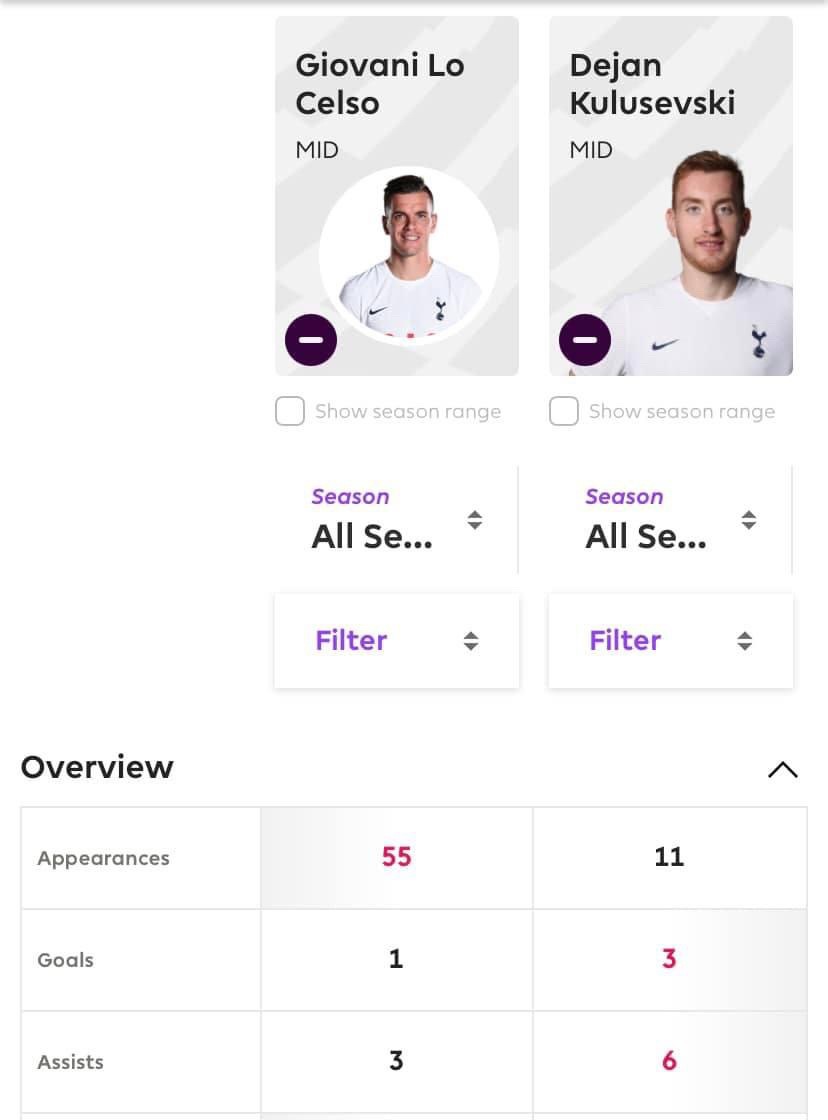This screenshot has height=1120, width=828.
Task: Click sort arrows in Lo Celso's Filter box
Action: (x=471, y=641)
